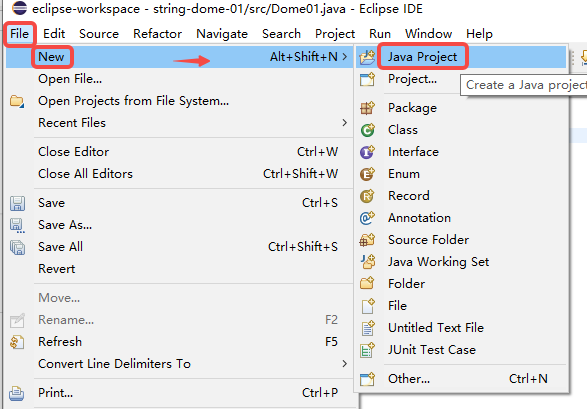Choose Recent Files entry

(180, 123)
